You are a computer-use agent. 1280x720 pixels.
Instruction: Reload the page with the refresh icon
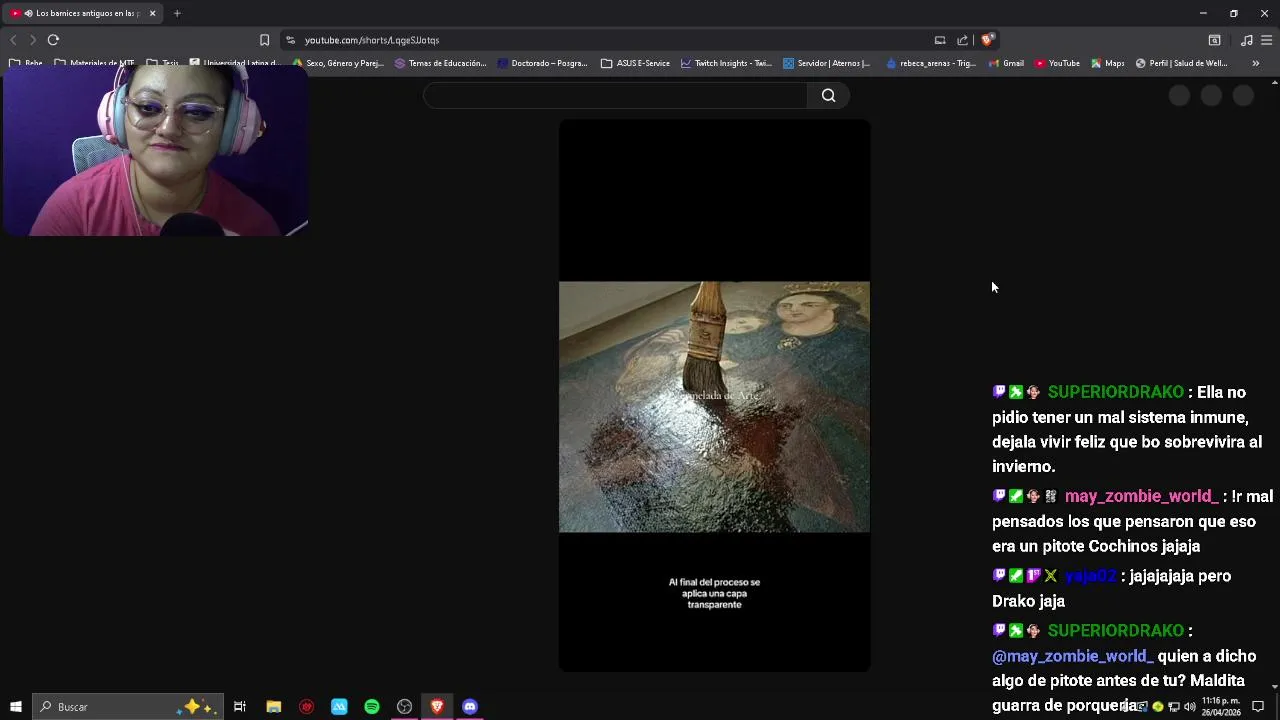pyautogui.click(x=53, y=40)
